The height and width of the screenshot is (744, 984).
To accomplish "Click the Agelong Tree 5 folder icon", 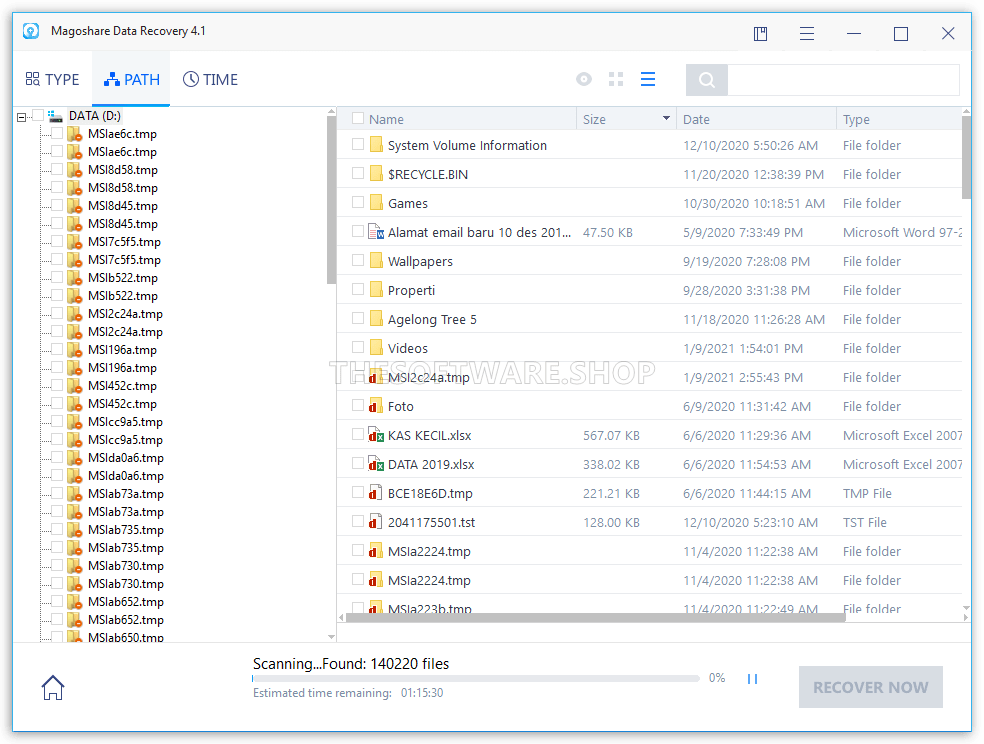I will pos(376,319).
